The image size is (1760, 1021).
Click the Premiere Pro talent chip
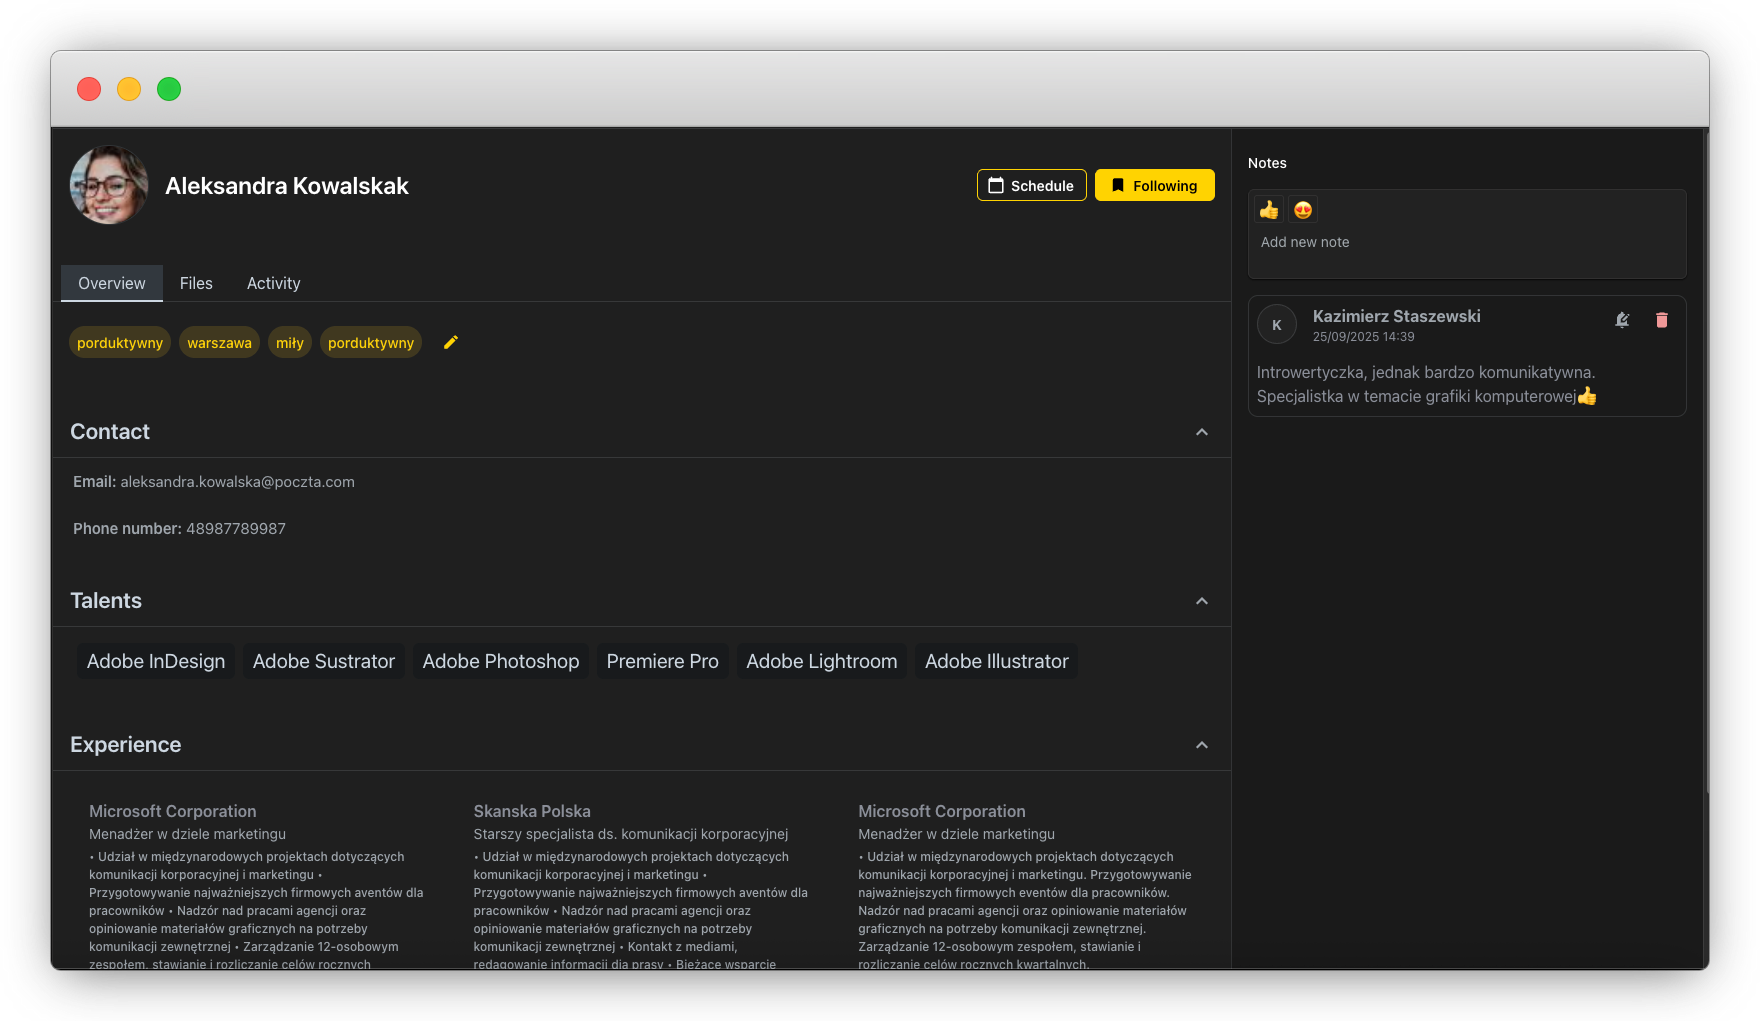tap(662, 661)
